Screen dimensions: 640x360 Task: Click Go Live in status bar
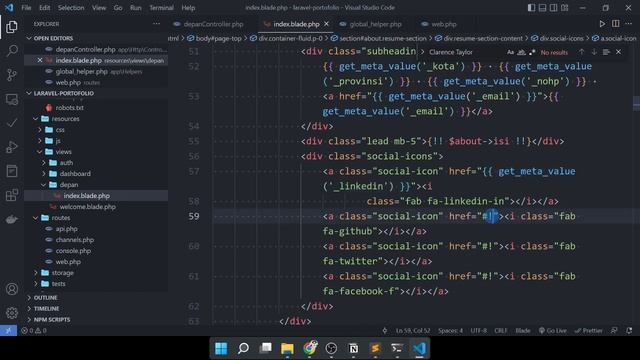click(x=553, y=331)
